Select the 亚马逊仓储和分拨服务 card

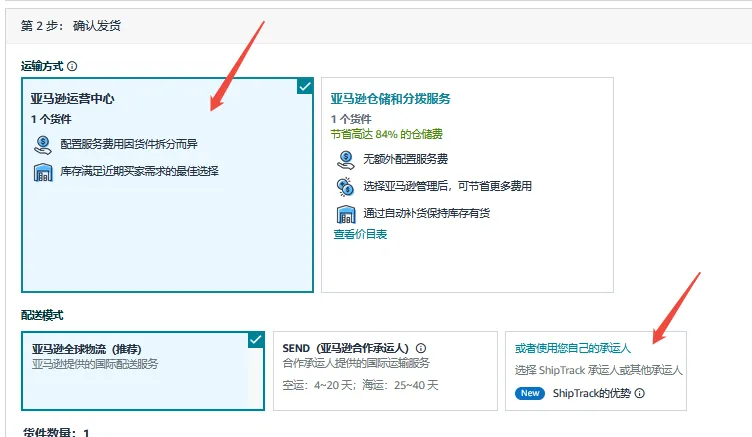tap(467, 185)
